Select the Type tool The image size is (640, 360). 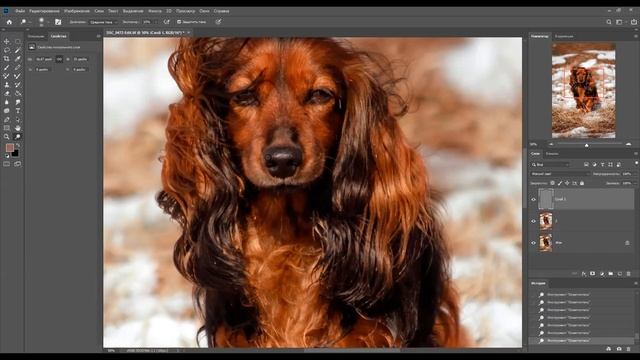[18, 111]
